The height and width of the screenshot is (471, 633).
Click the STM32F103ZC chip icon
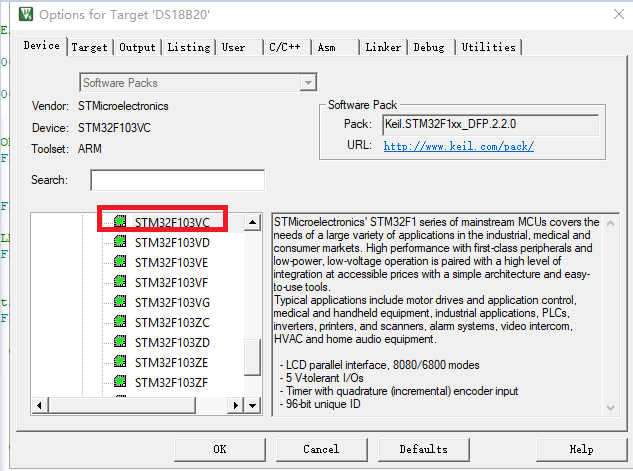120,322
